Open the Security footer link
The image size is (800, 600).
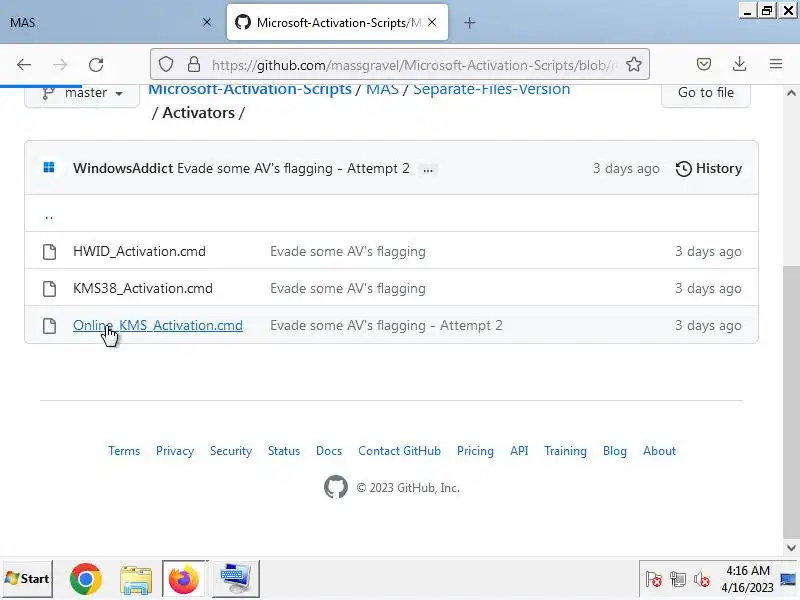click(x=231, y=451)
